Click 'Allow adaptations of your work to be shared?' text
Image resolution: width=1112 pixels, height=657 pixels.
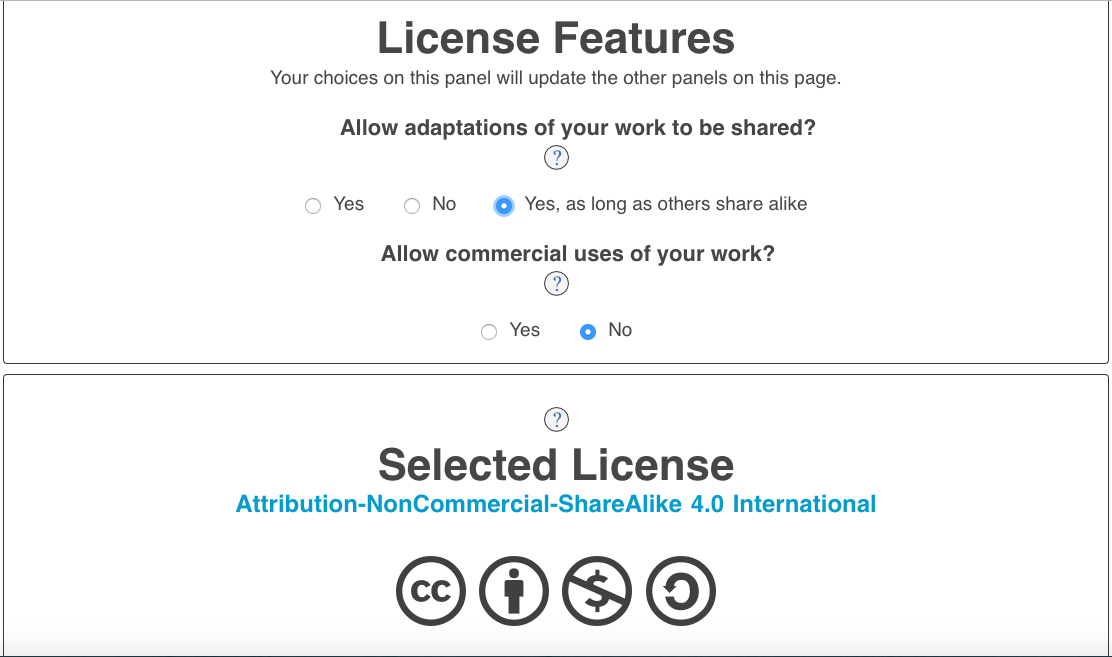click(578, 128)
